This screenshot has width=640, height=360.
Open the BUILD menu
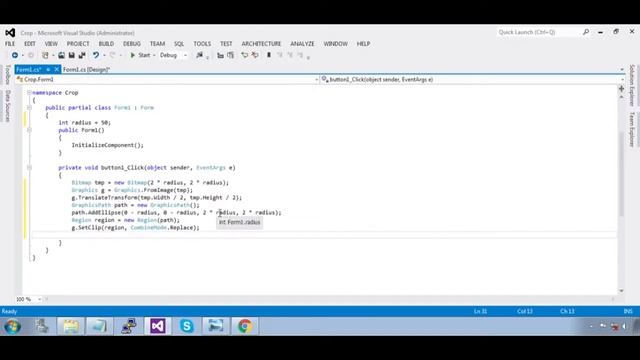coord(106,44)
